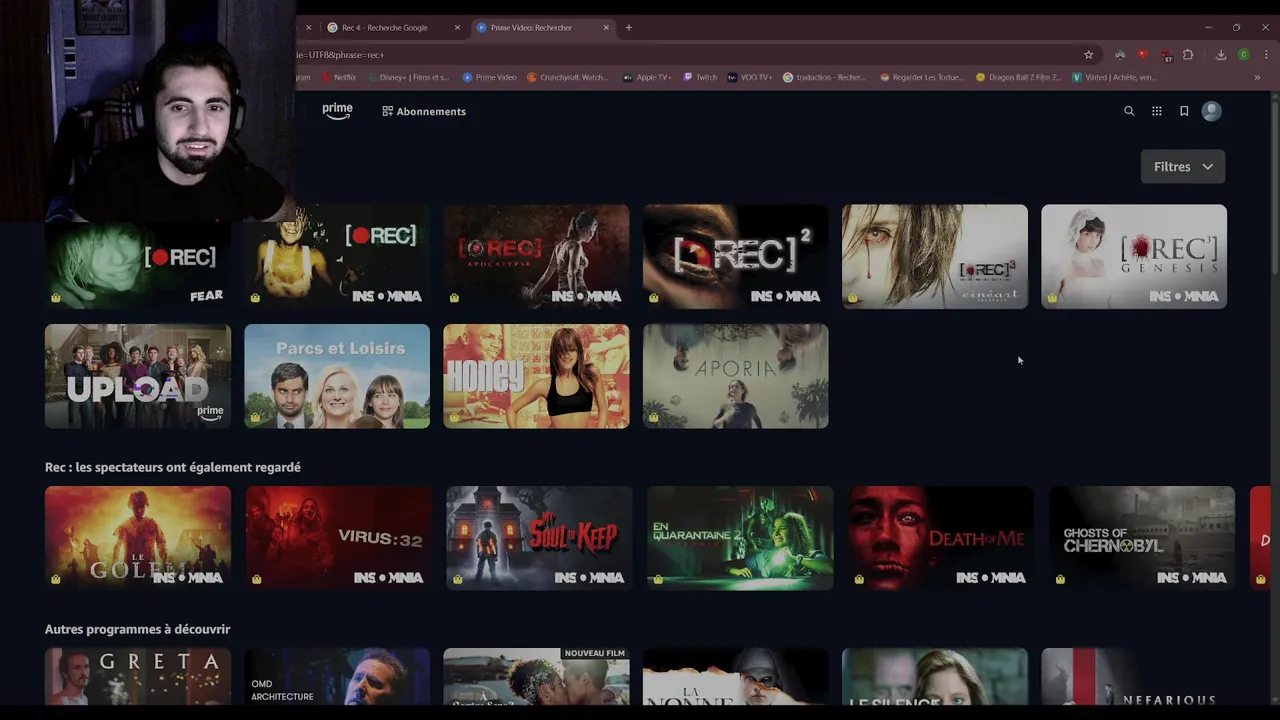Viewport: 1280px width, 720px height.
Task: Open the En Quarantaine 2 thumbnail
Action: 740,538
